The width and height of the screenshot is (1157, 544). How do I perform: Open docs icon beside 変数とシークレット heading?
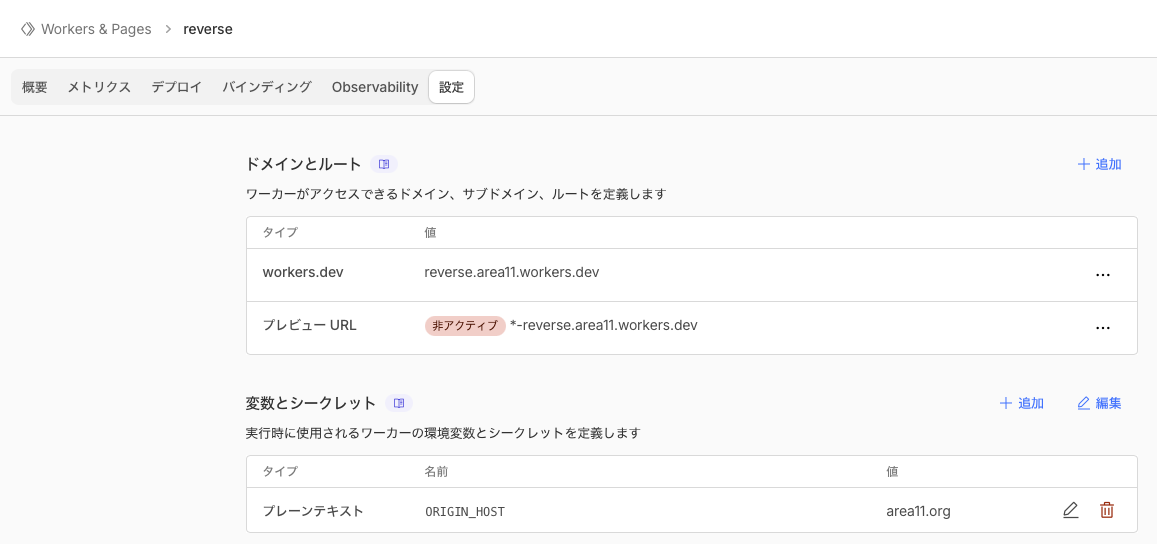point(399,403)
